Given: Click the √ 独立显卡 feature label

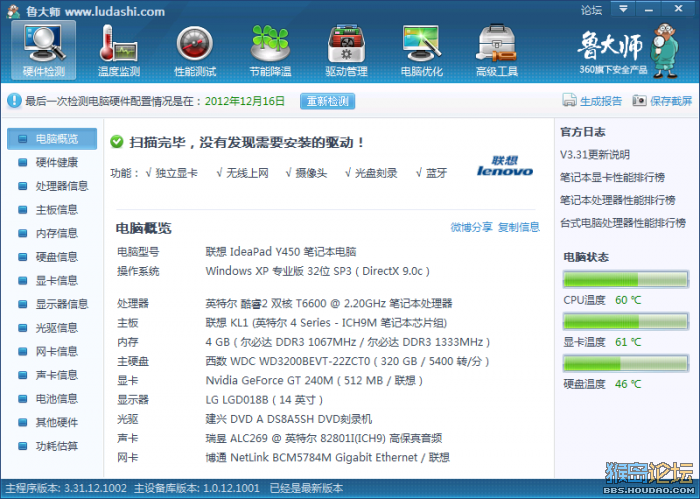Looking at the screenshot, I should pos(171,173).
